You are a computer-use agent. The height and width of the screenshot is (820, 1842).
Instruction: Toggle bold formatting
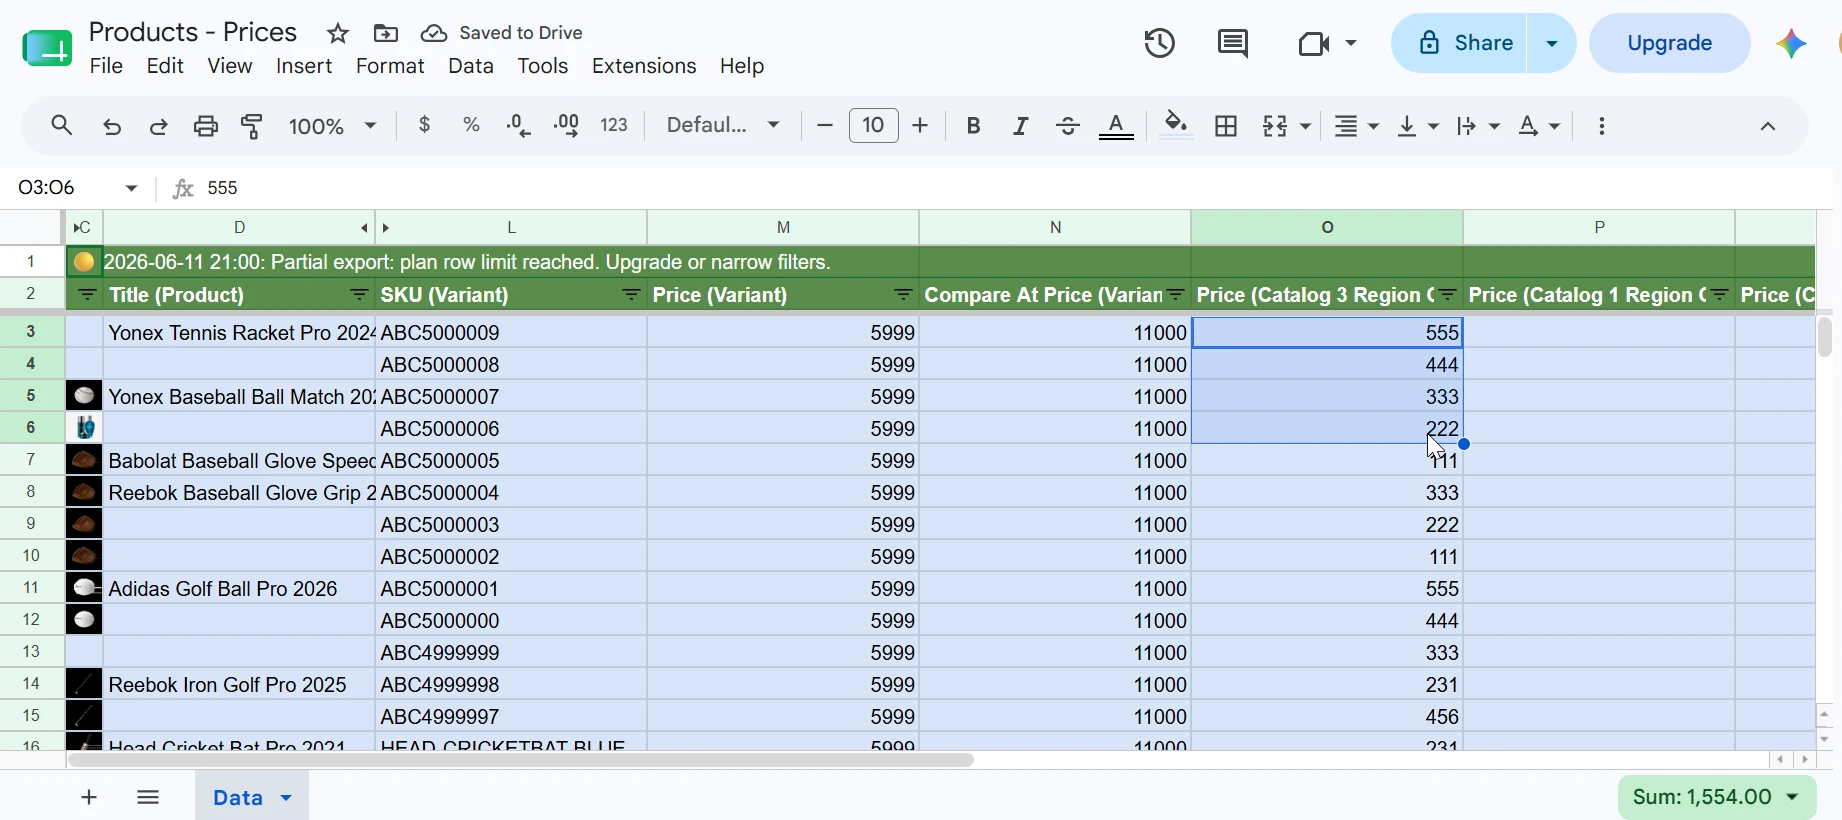coord(973,126)
